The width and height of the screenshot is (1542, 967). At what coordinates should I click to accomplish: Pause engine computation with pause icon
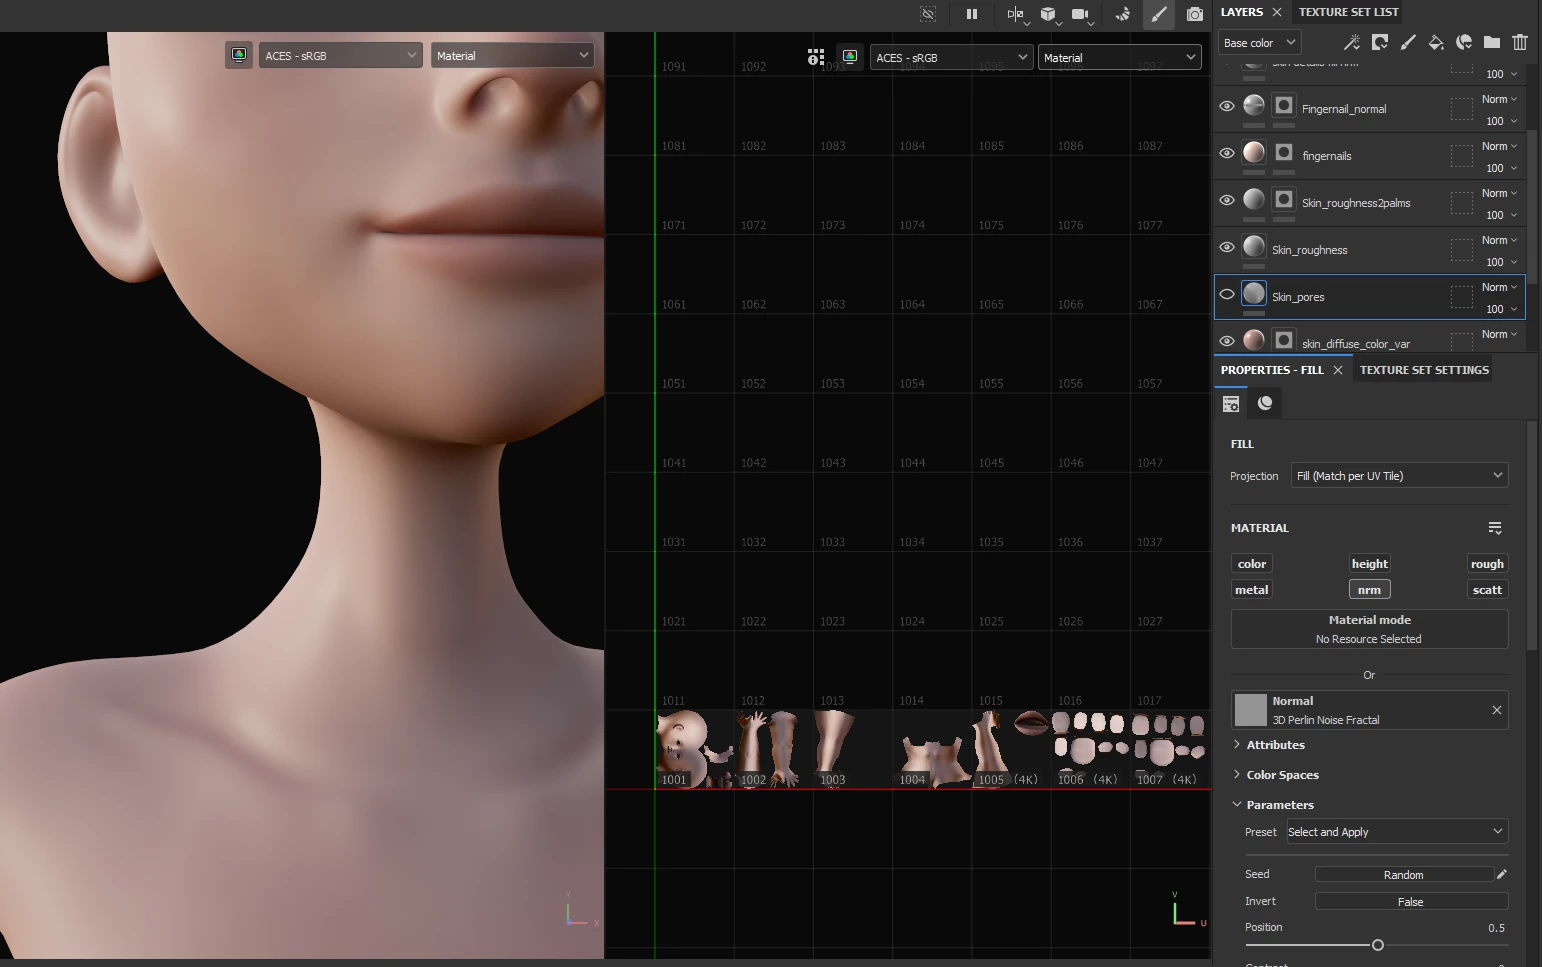pos(971,14)
